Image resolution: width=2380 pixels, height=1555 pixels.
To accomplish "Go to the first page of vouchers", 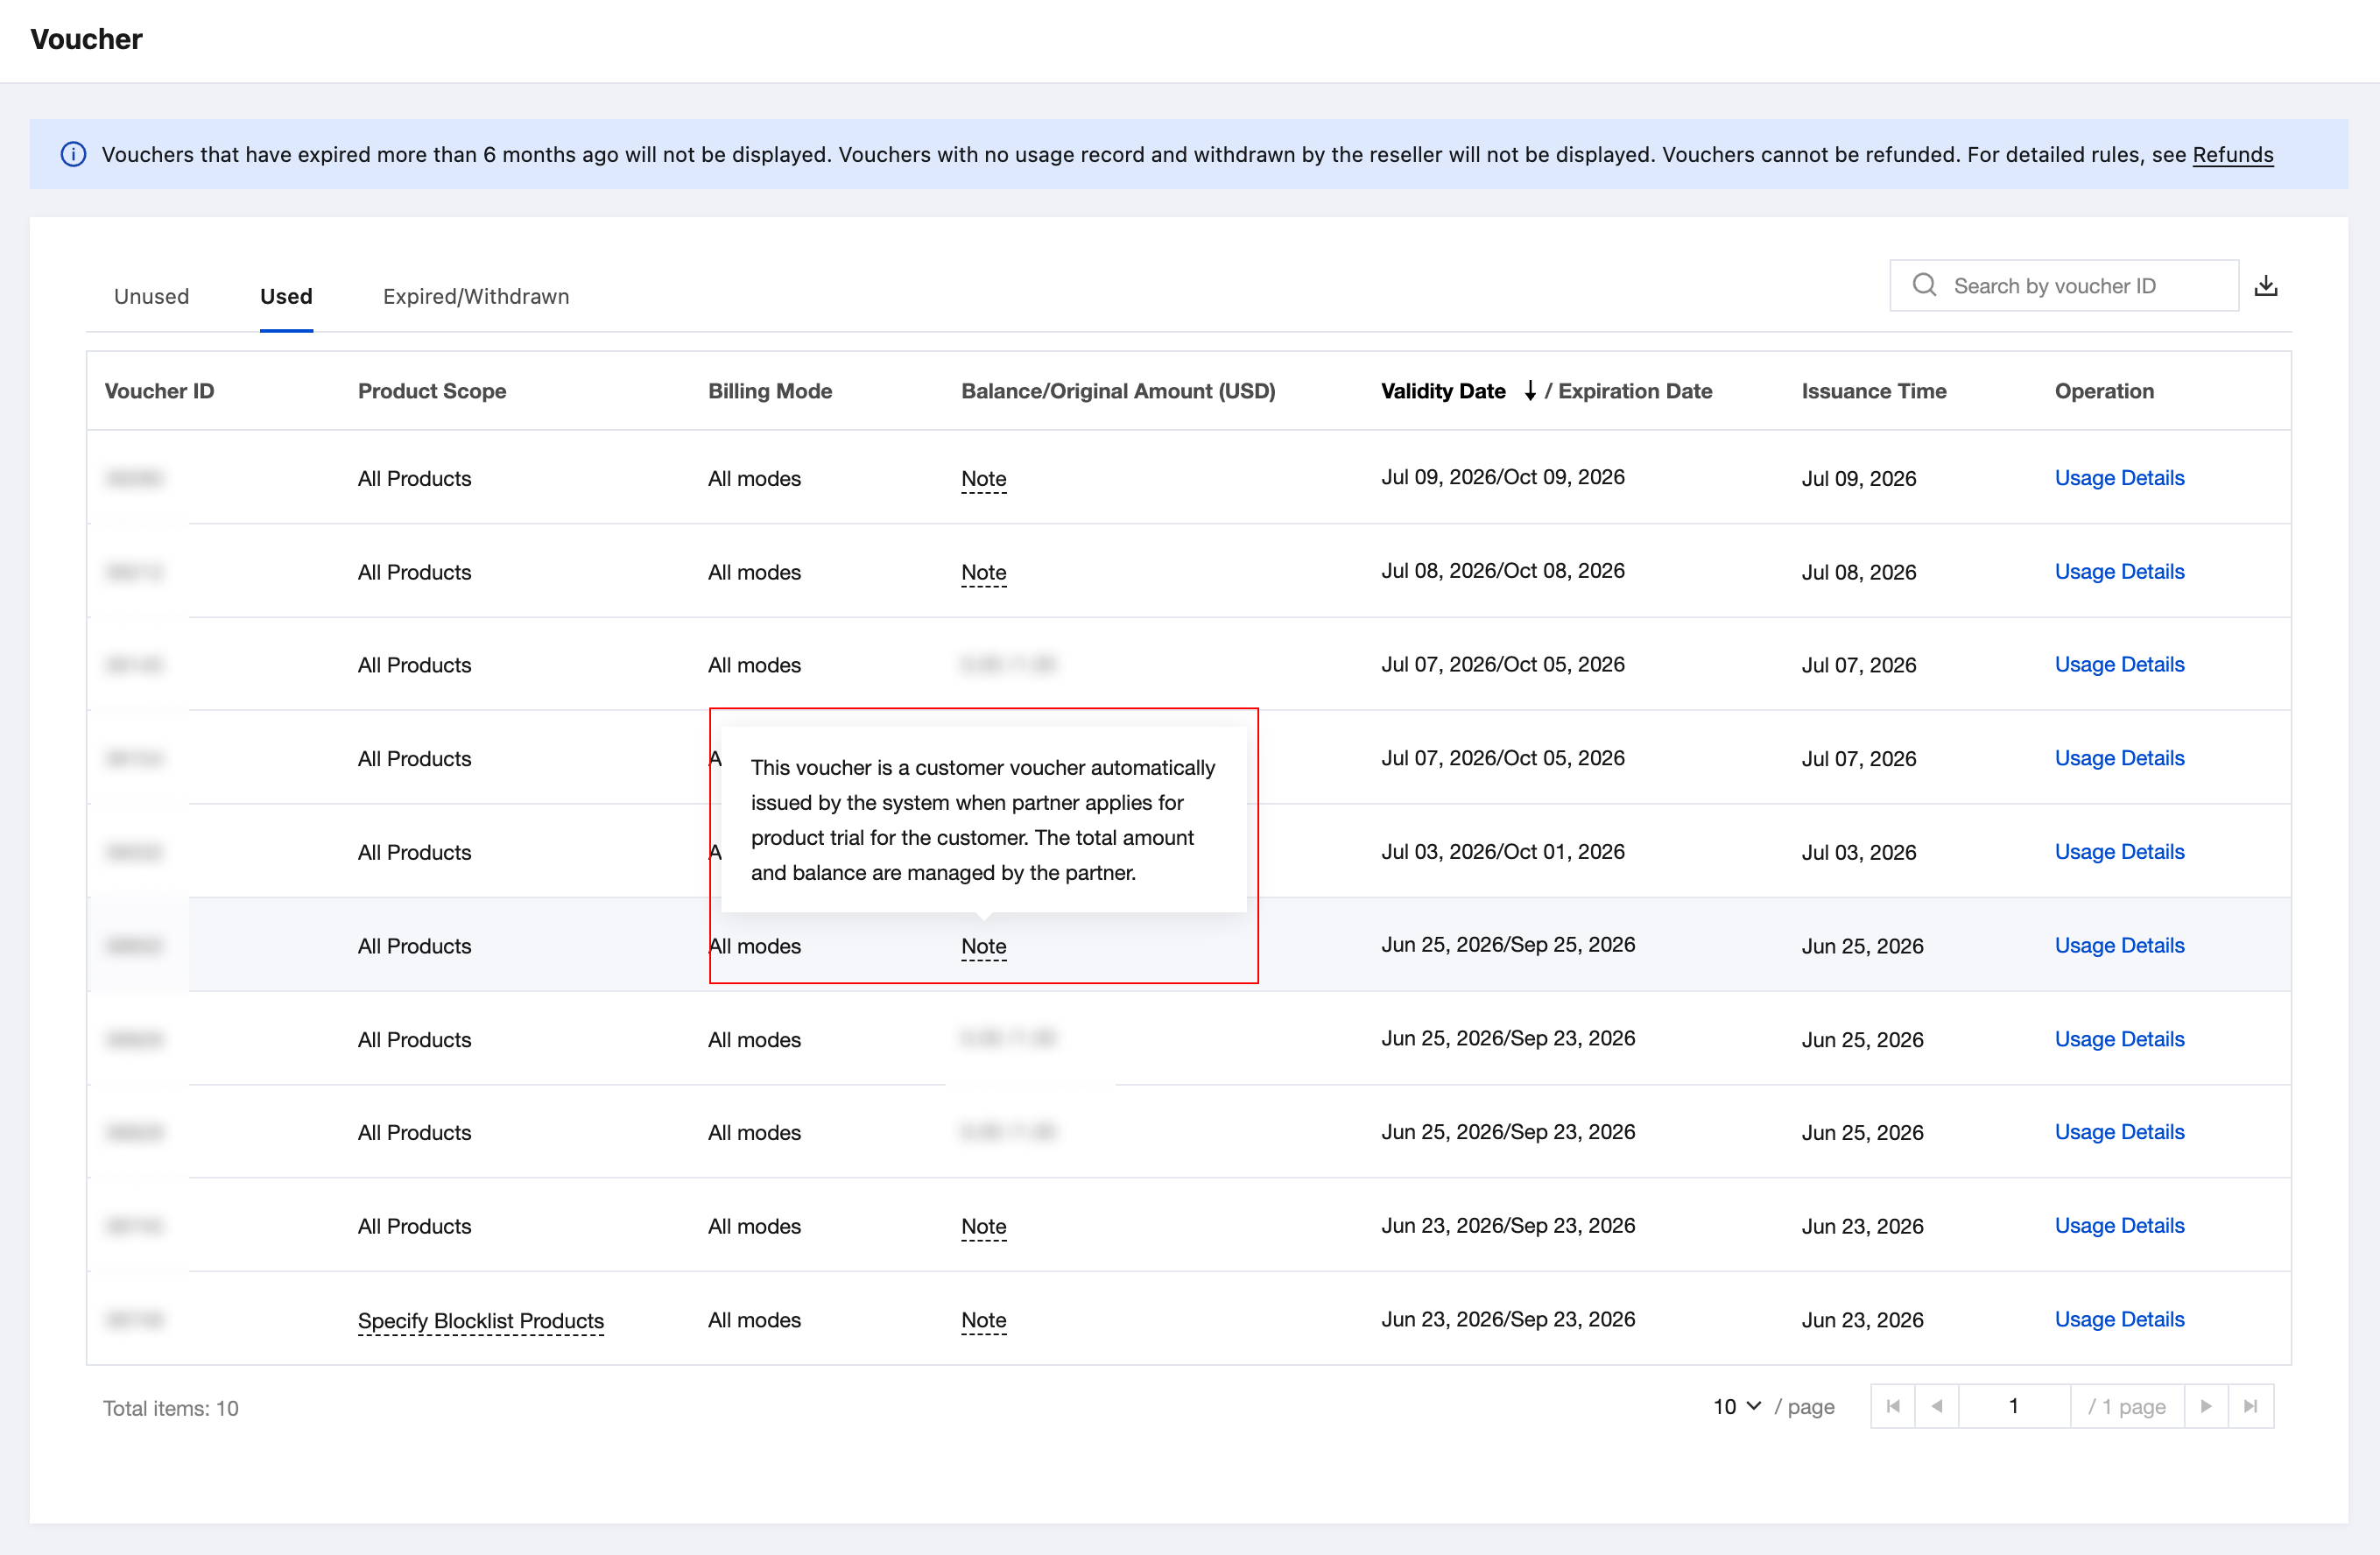I will point(1893,1406).
